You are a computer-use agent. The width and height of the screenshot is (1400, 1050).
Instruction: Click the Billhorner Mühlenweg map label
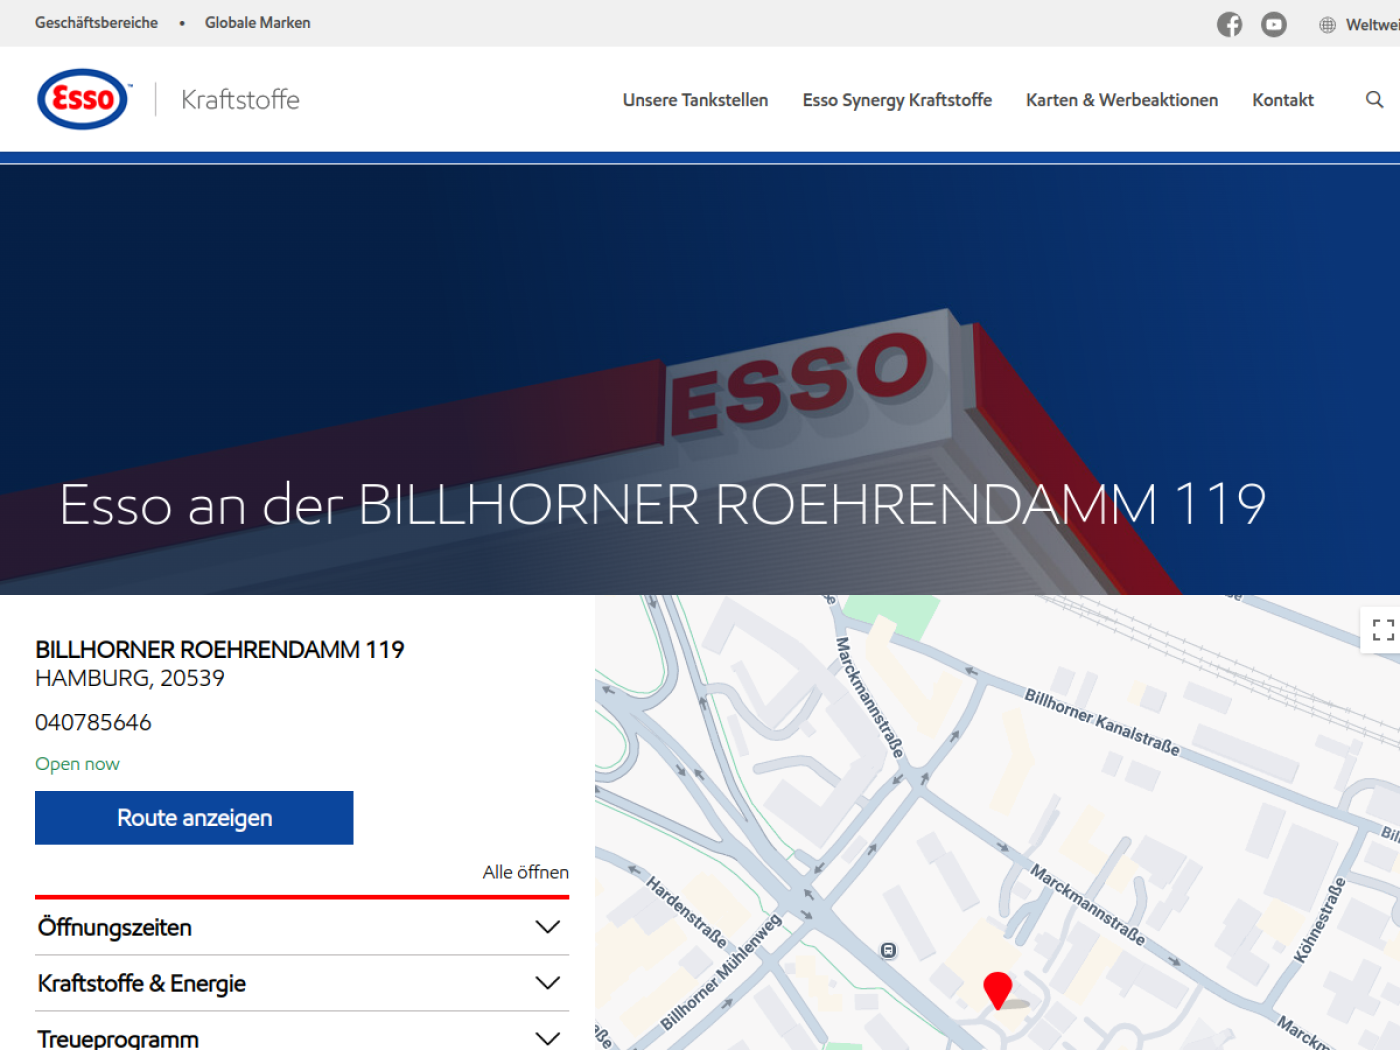point(720,972)
